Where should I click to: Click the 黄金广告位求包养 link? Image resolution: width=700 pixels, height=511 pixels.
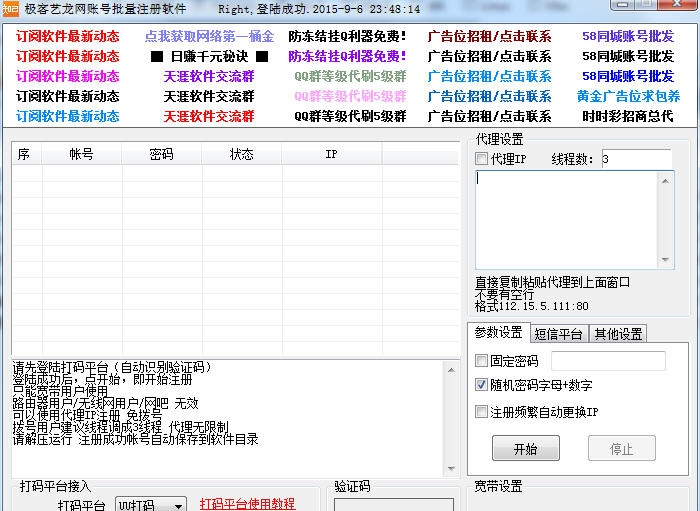pos(628,96)
